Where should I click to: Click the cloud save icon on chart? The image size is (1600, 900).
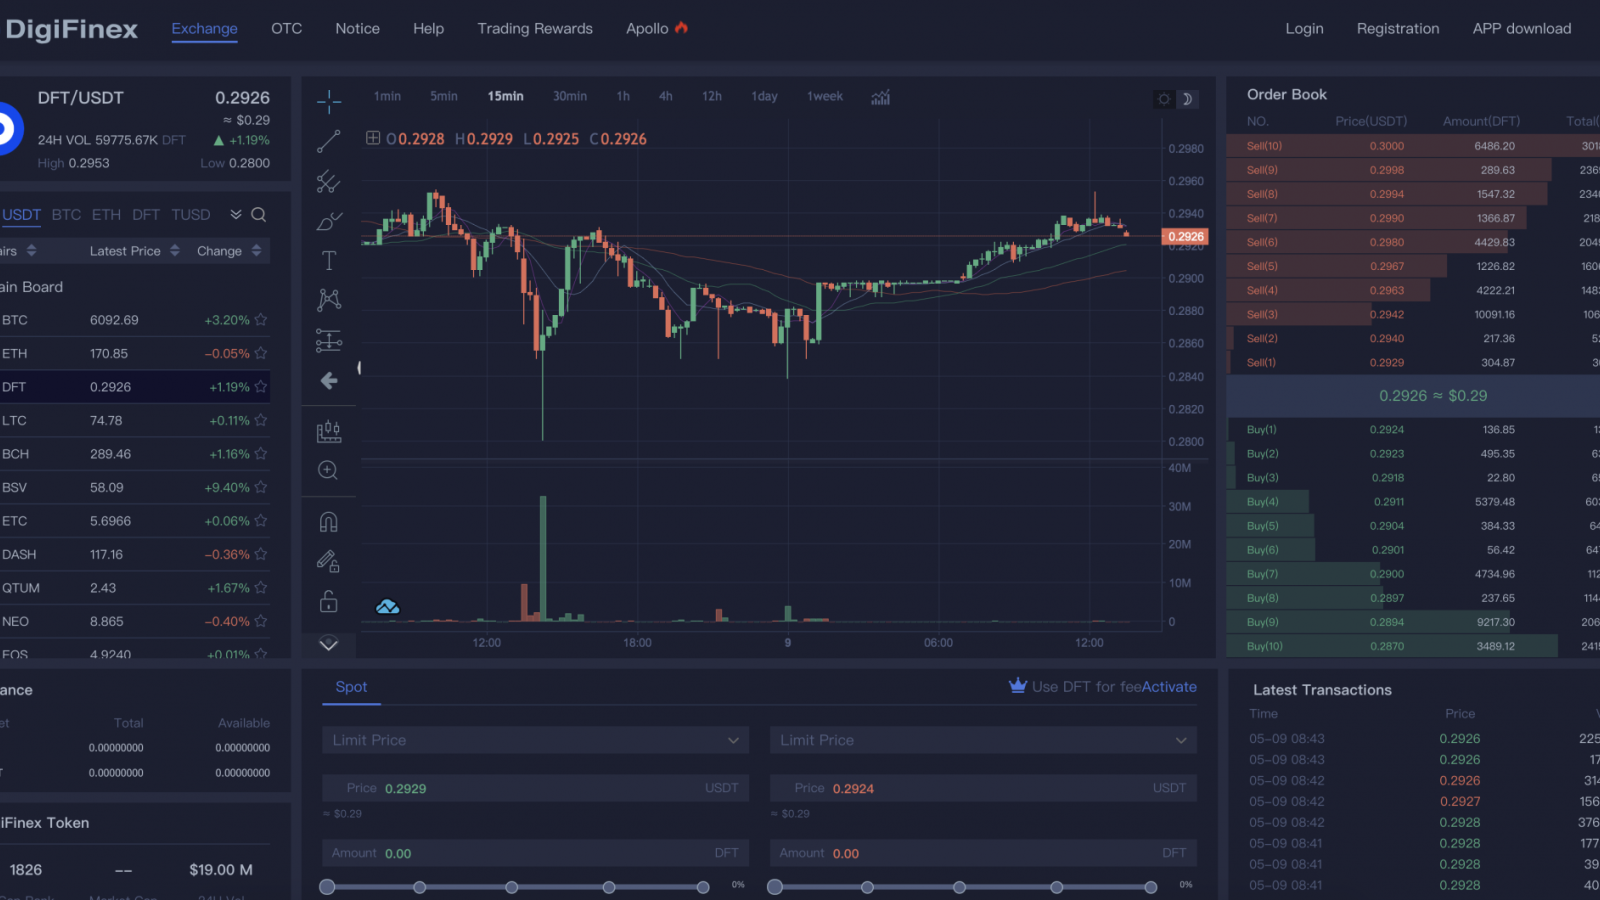tap(388, 606)
